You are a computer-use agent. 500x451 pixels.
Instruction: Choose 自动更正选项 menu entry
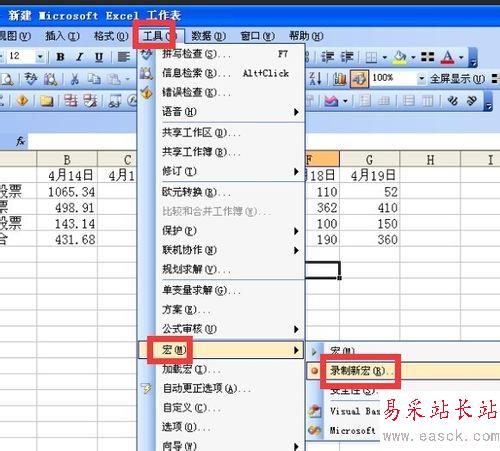(221, 388)
